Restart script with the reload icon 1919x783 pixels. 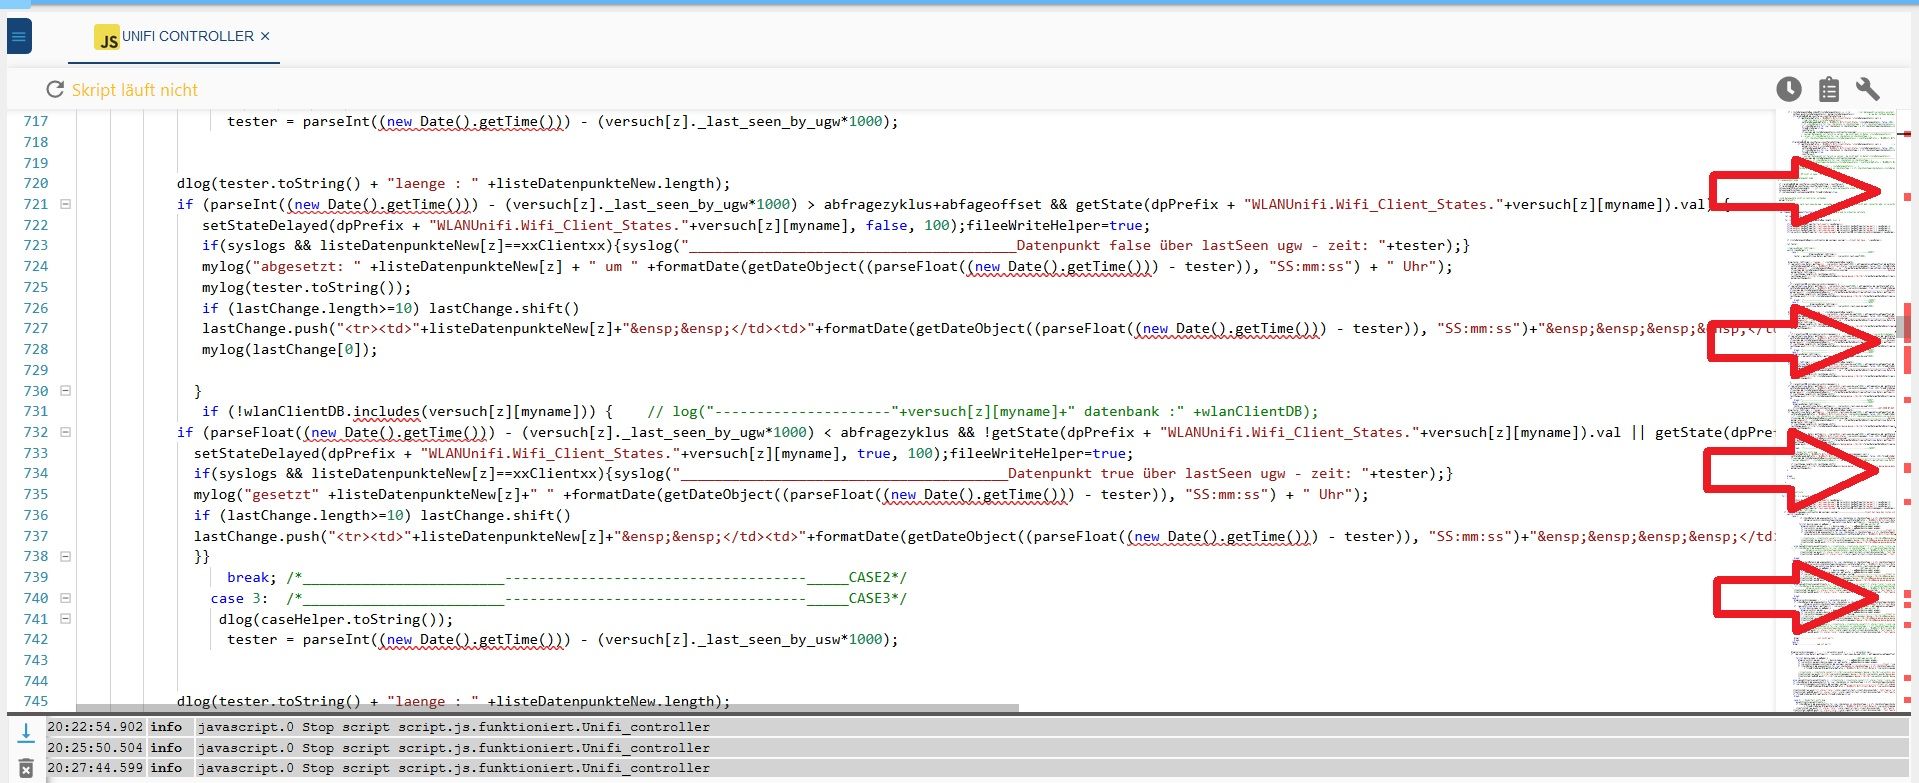[55, 90]
